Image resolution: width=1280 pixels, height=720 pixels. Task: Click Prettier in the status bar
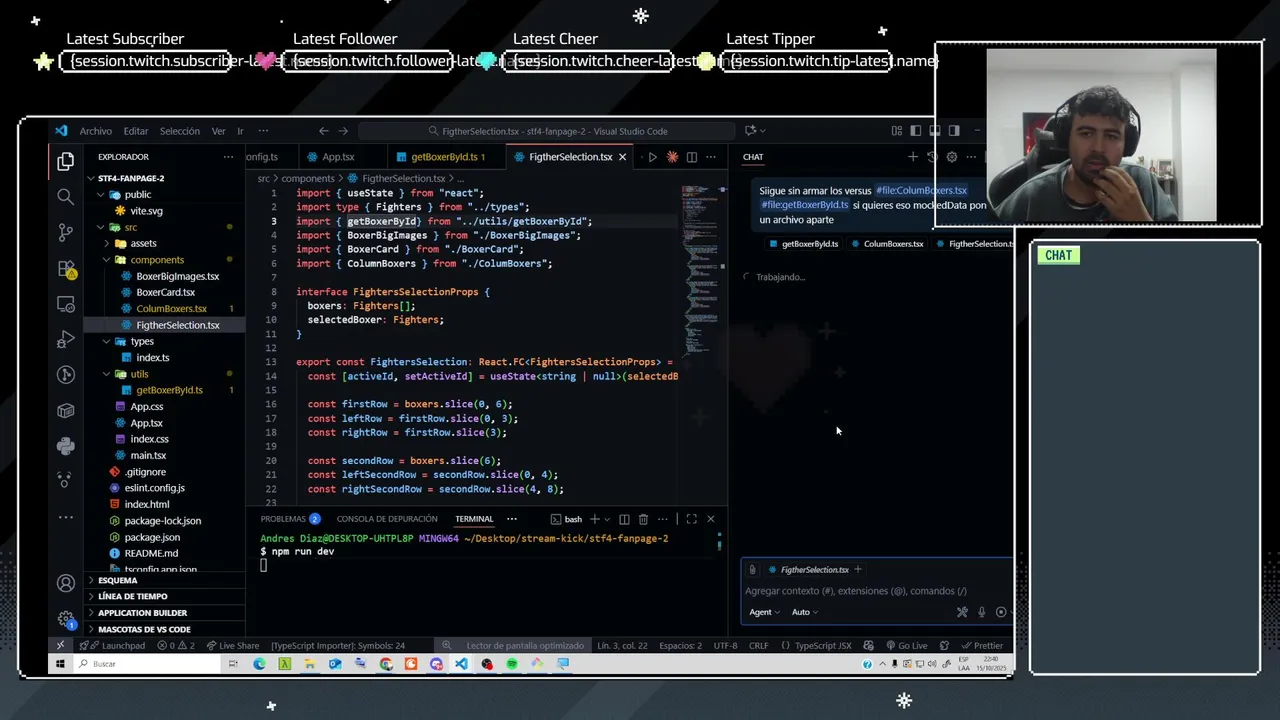click(x=982, y=646)
